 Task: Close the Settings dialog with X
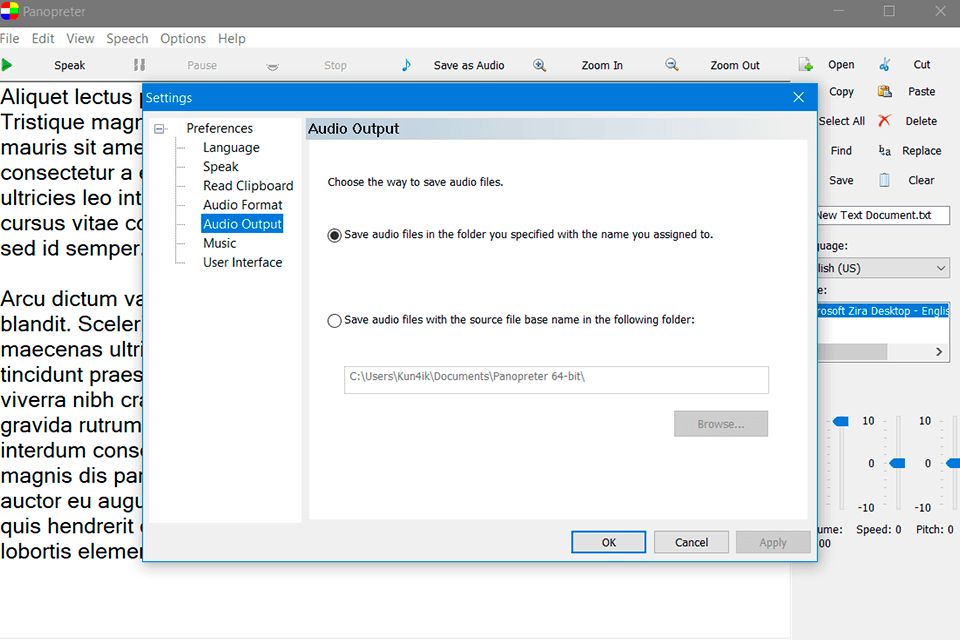tap(798, 97)
